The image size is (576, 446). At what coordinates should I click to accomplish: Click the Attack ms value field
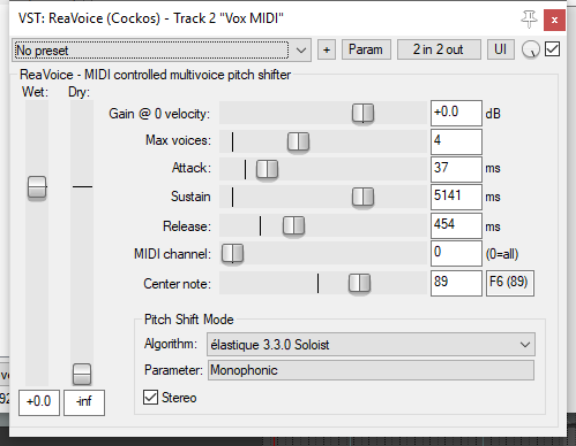click(x=456, y=169)
